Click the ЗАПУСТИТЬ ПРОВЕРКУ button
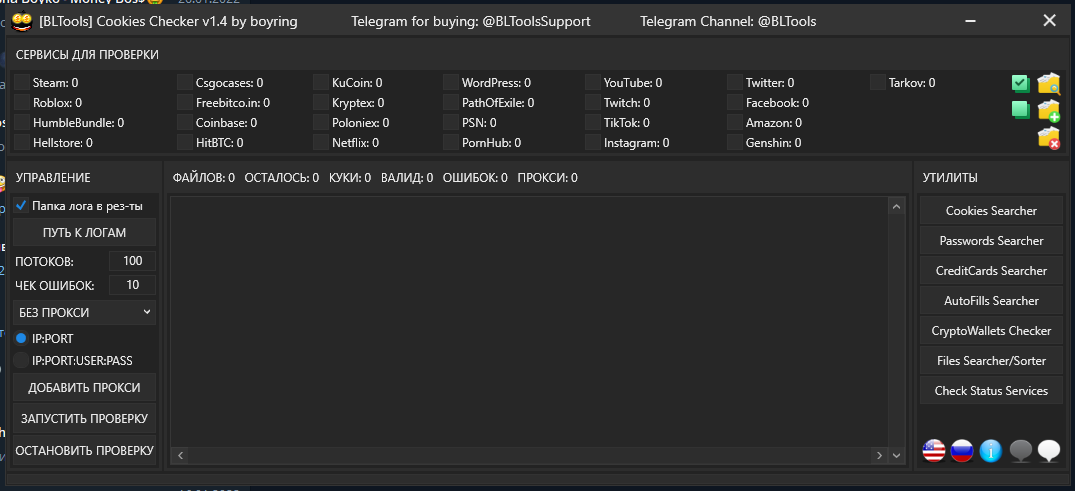 pyautogui.click(x=84, y=418)
